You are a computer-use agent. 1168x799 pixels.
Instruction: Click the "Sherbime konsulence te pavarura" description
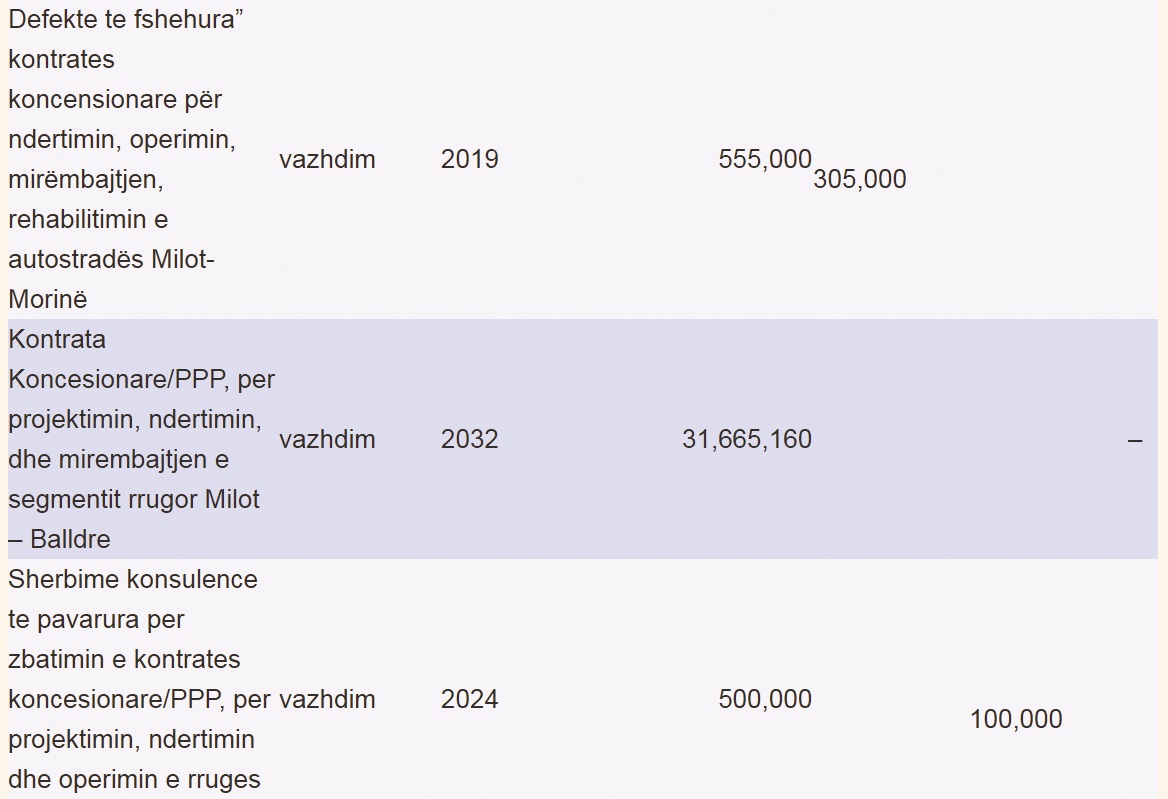click(x=139, y=681)
